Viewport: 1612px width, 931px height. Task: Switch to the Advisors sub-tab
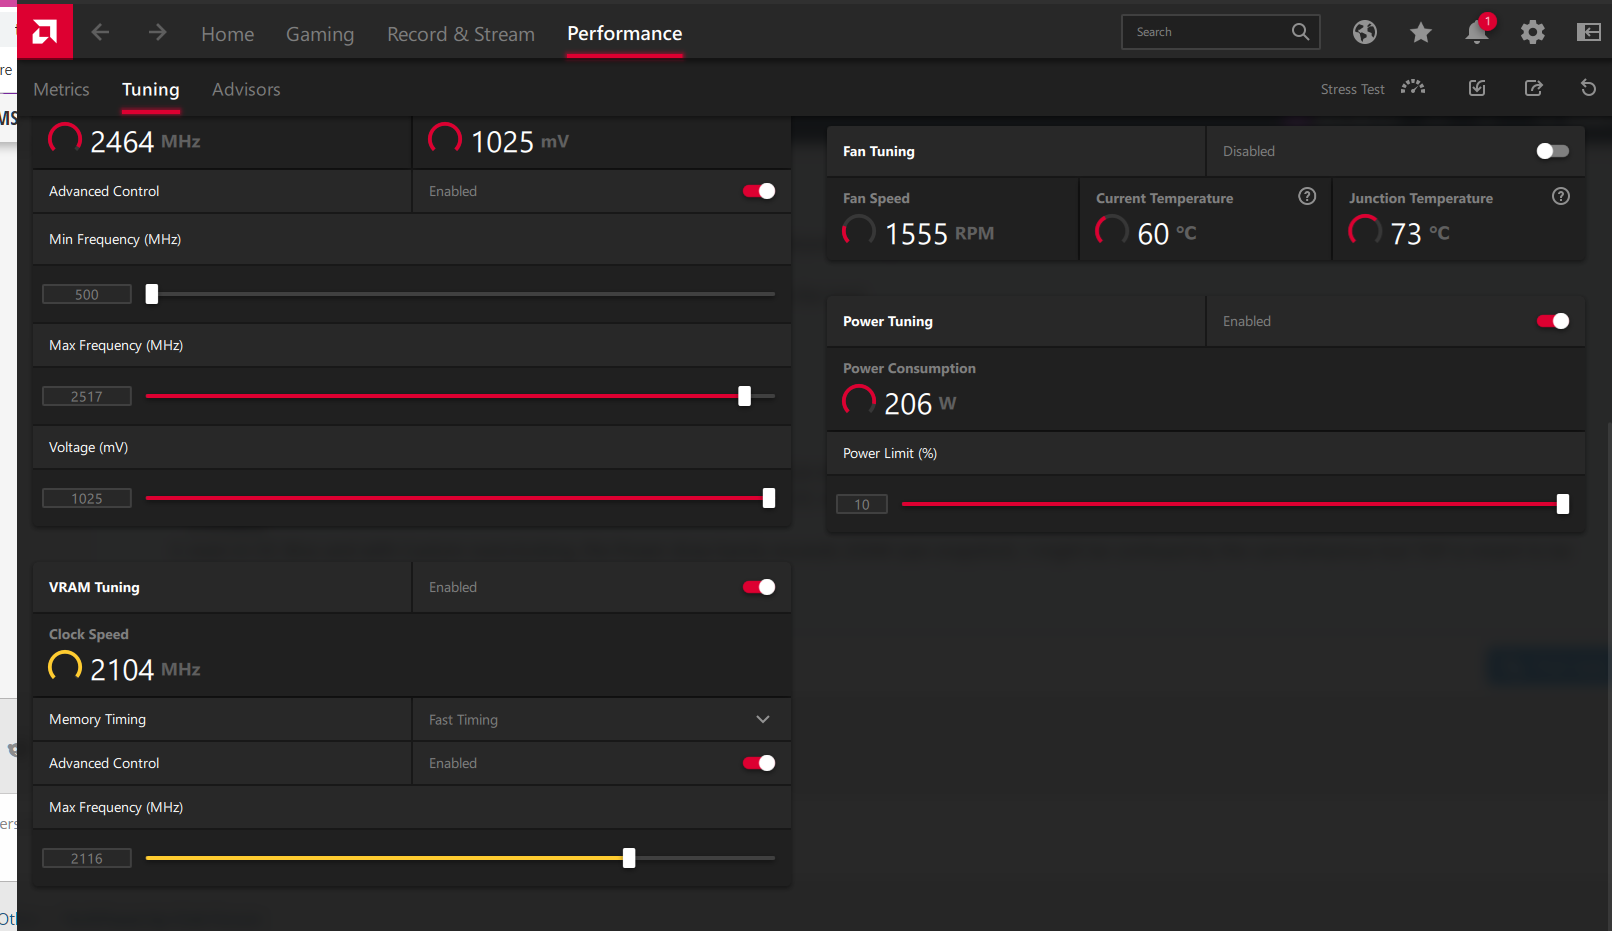click(x=246, y=89)
